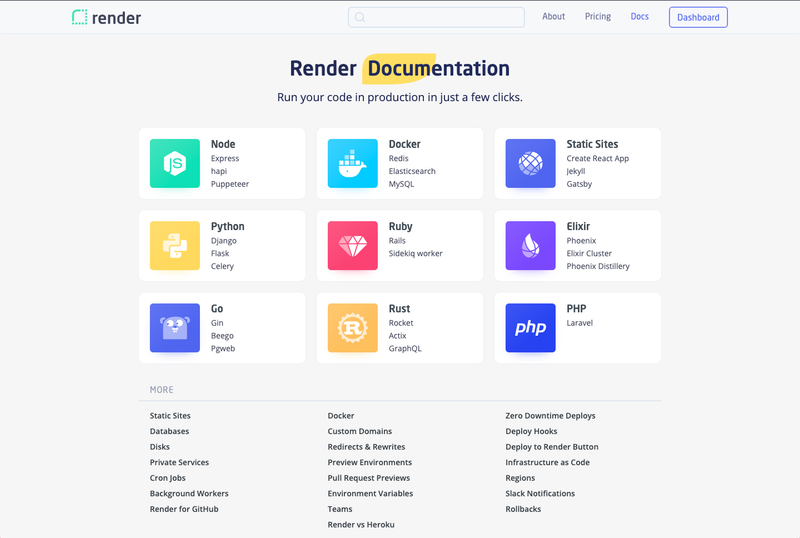Open the Ruby gem icon
Screen dimensions: 800x538
tap(353, 246)
